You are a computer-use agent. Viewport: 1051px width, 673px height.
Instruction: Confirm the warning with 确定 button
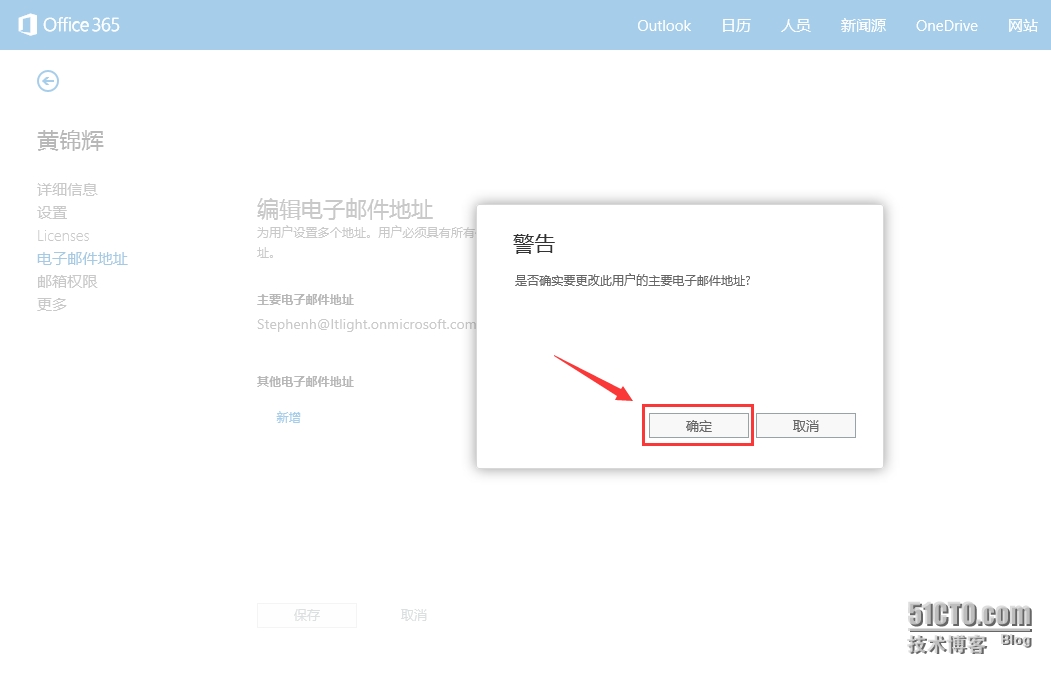[698, 426]
